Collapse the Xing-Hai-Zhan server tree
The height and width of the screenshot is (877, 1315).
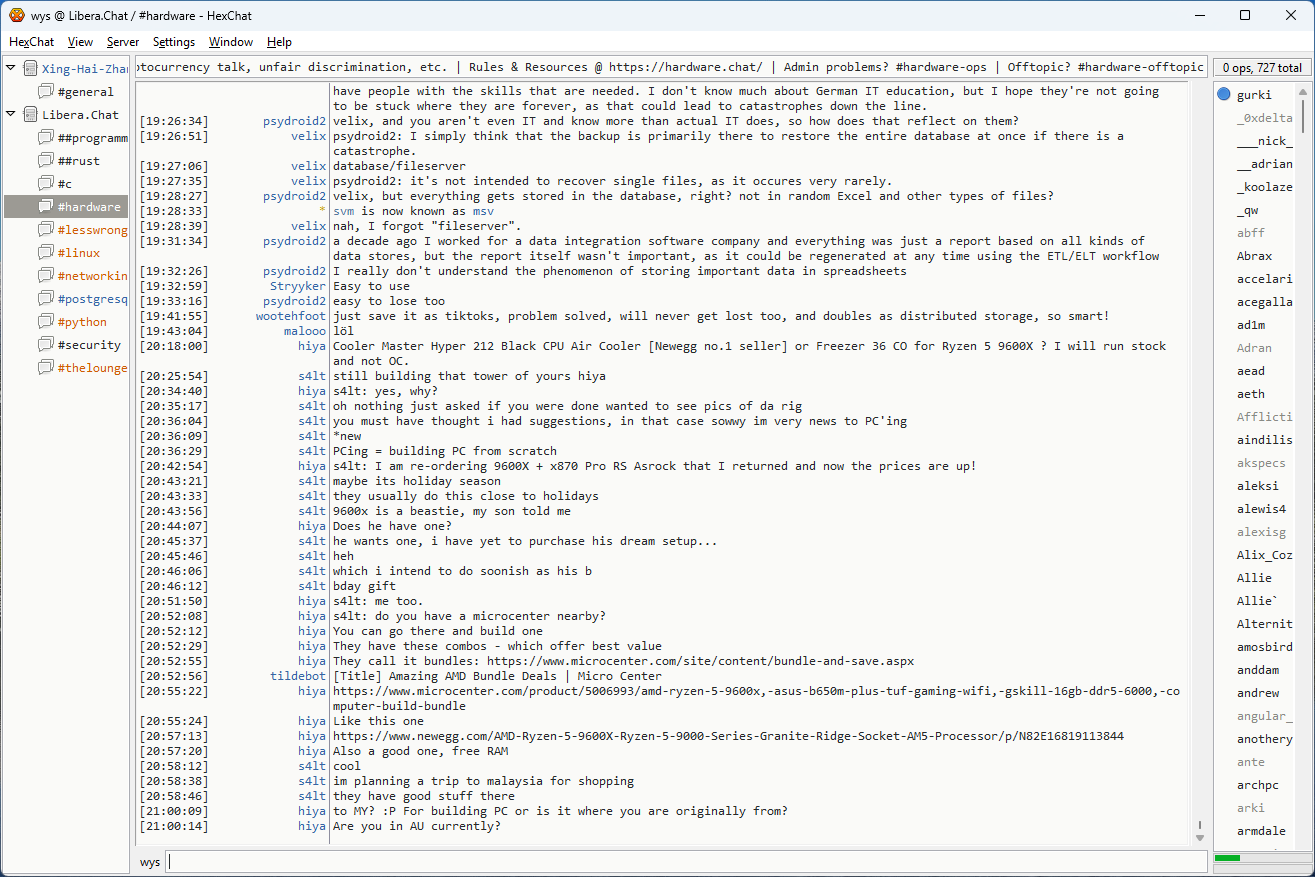click(11, 69)
